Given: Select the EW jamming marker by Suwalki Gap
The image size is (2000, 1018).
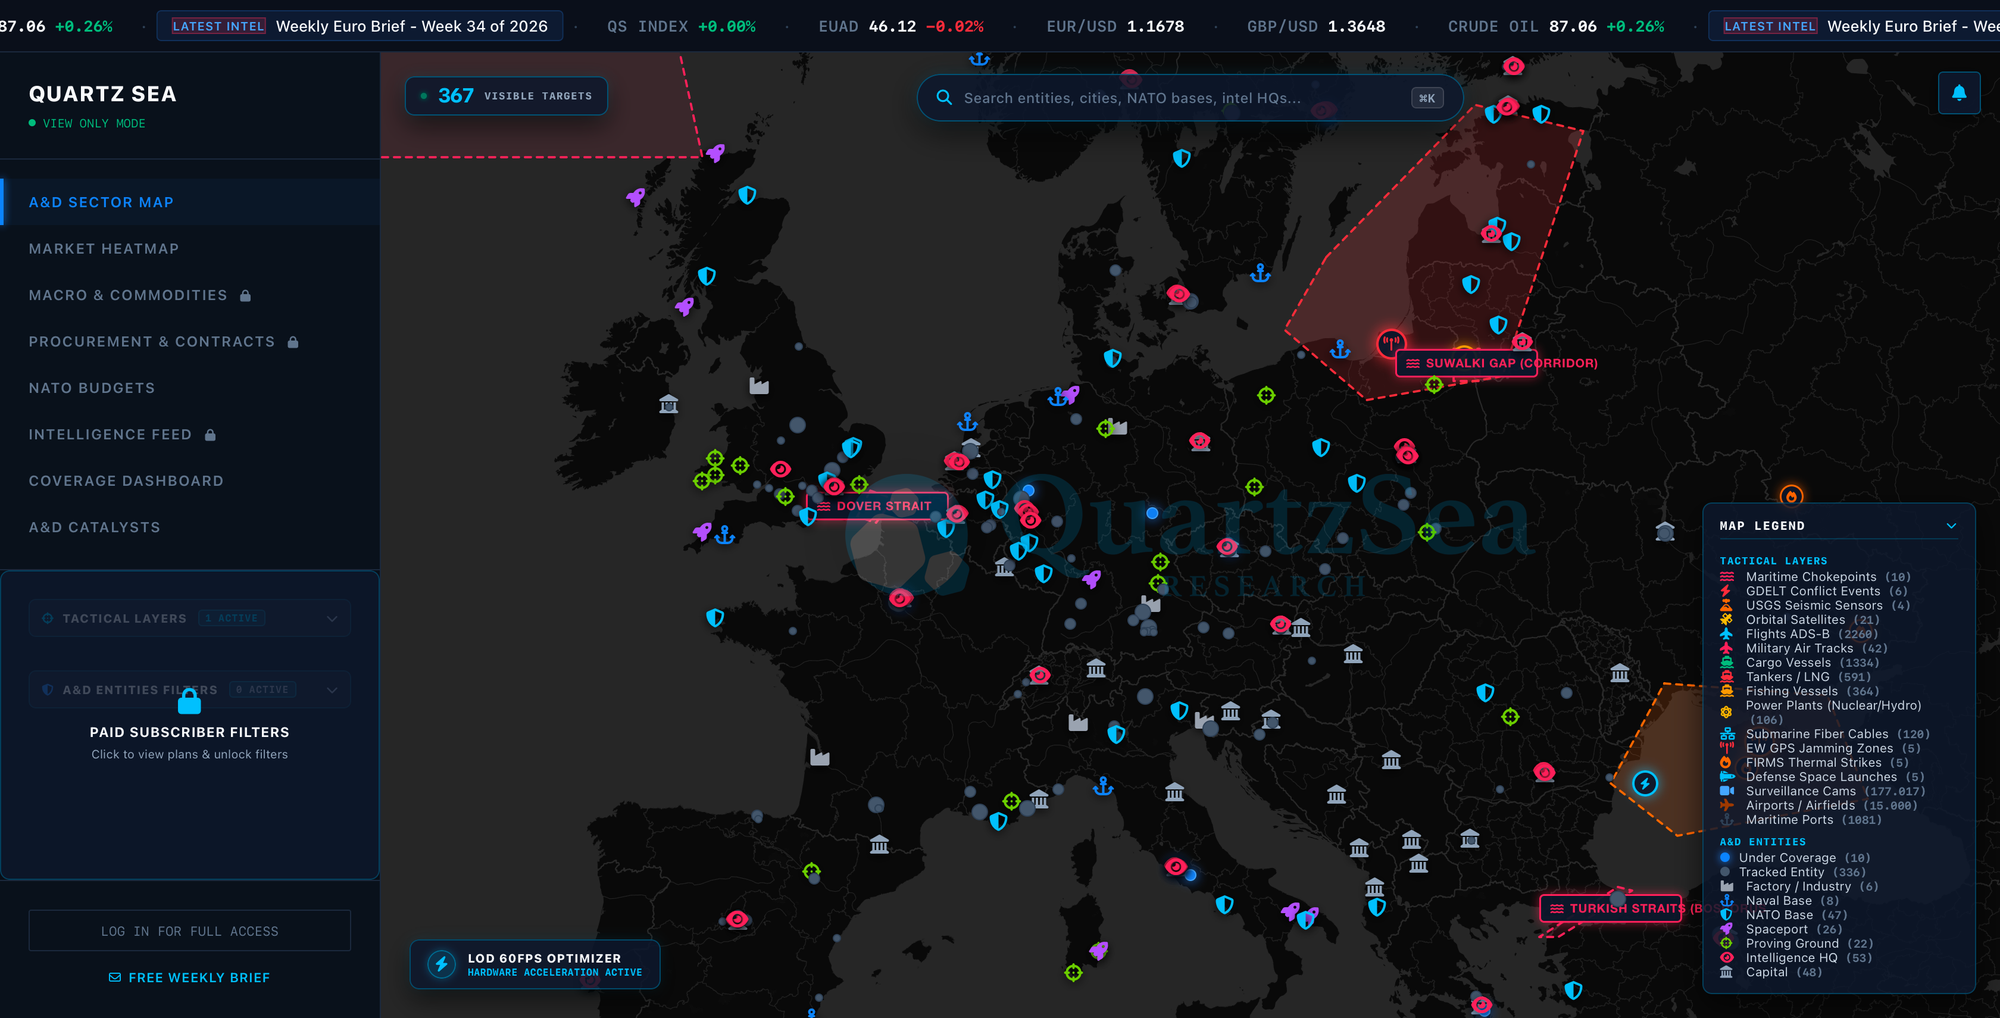Looking at the screenshot, I should pyautogui.click(x=1391, y=344).
